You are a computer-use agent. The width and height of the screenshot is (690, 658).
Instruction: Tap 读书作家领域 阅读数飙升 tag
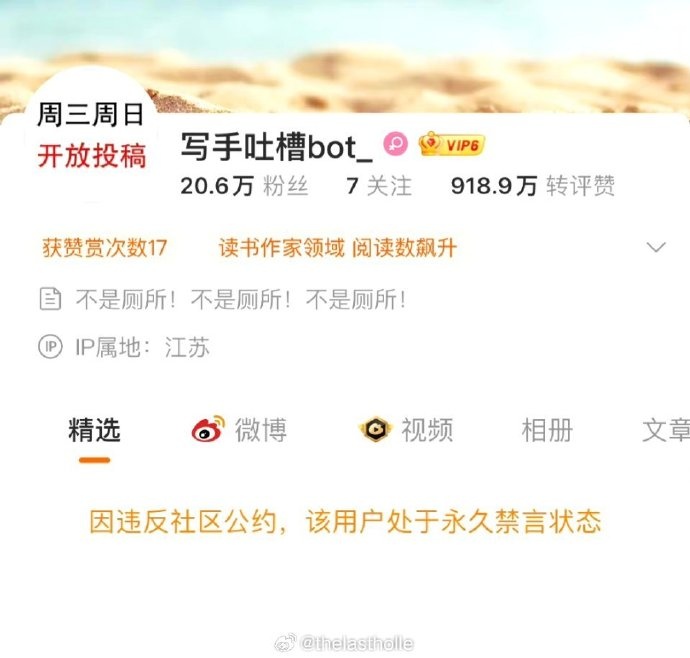tap(338, 248)
